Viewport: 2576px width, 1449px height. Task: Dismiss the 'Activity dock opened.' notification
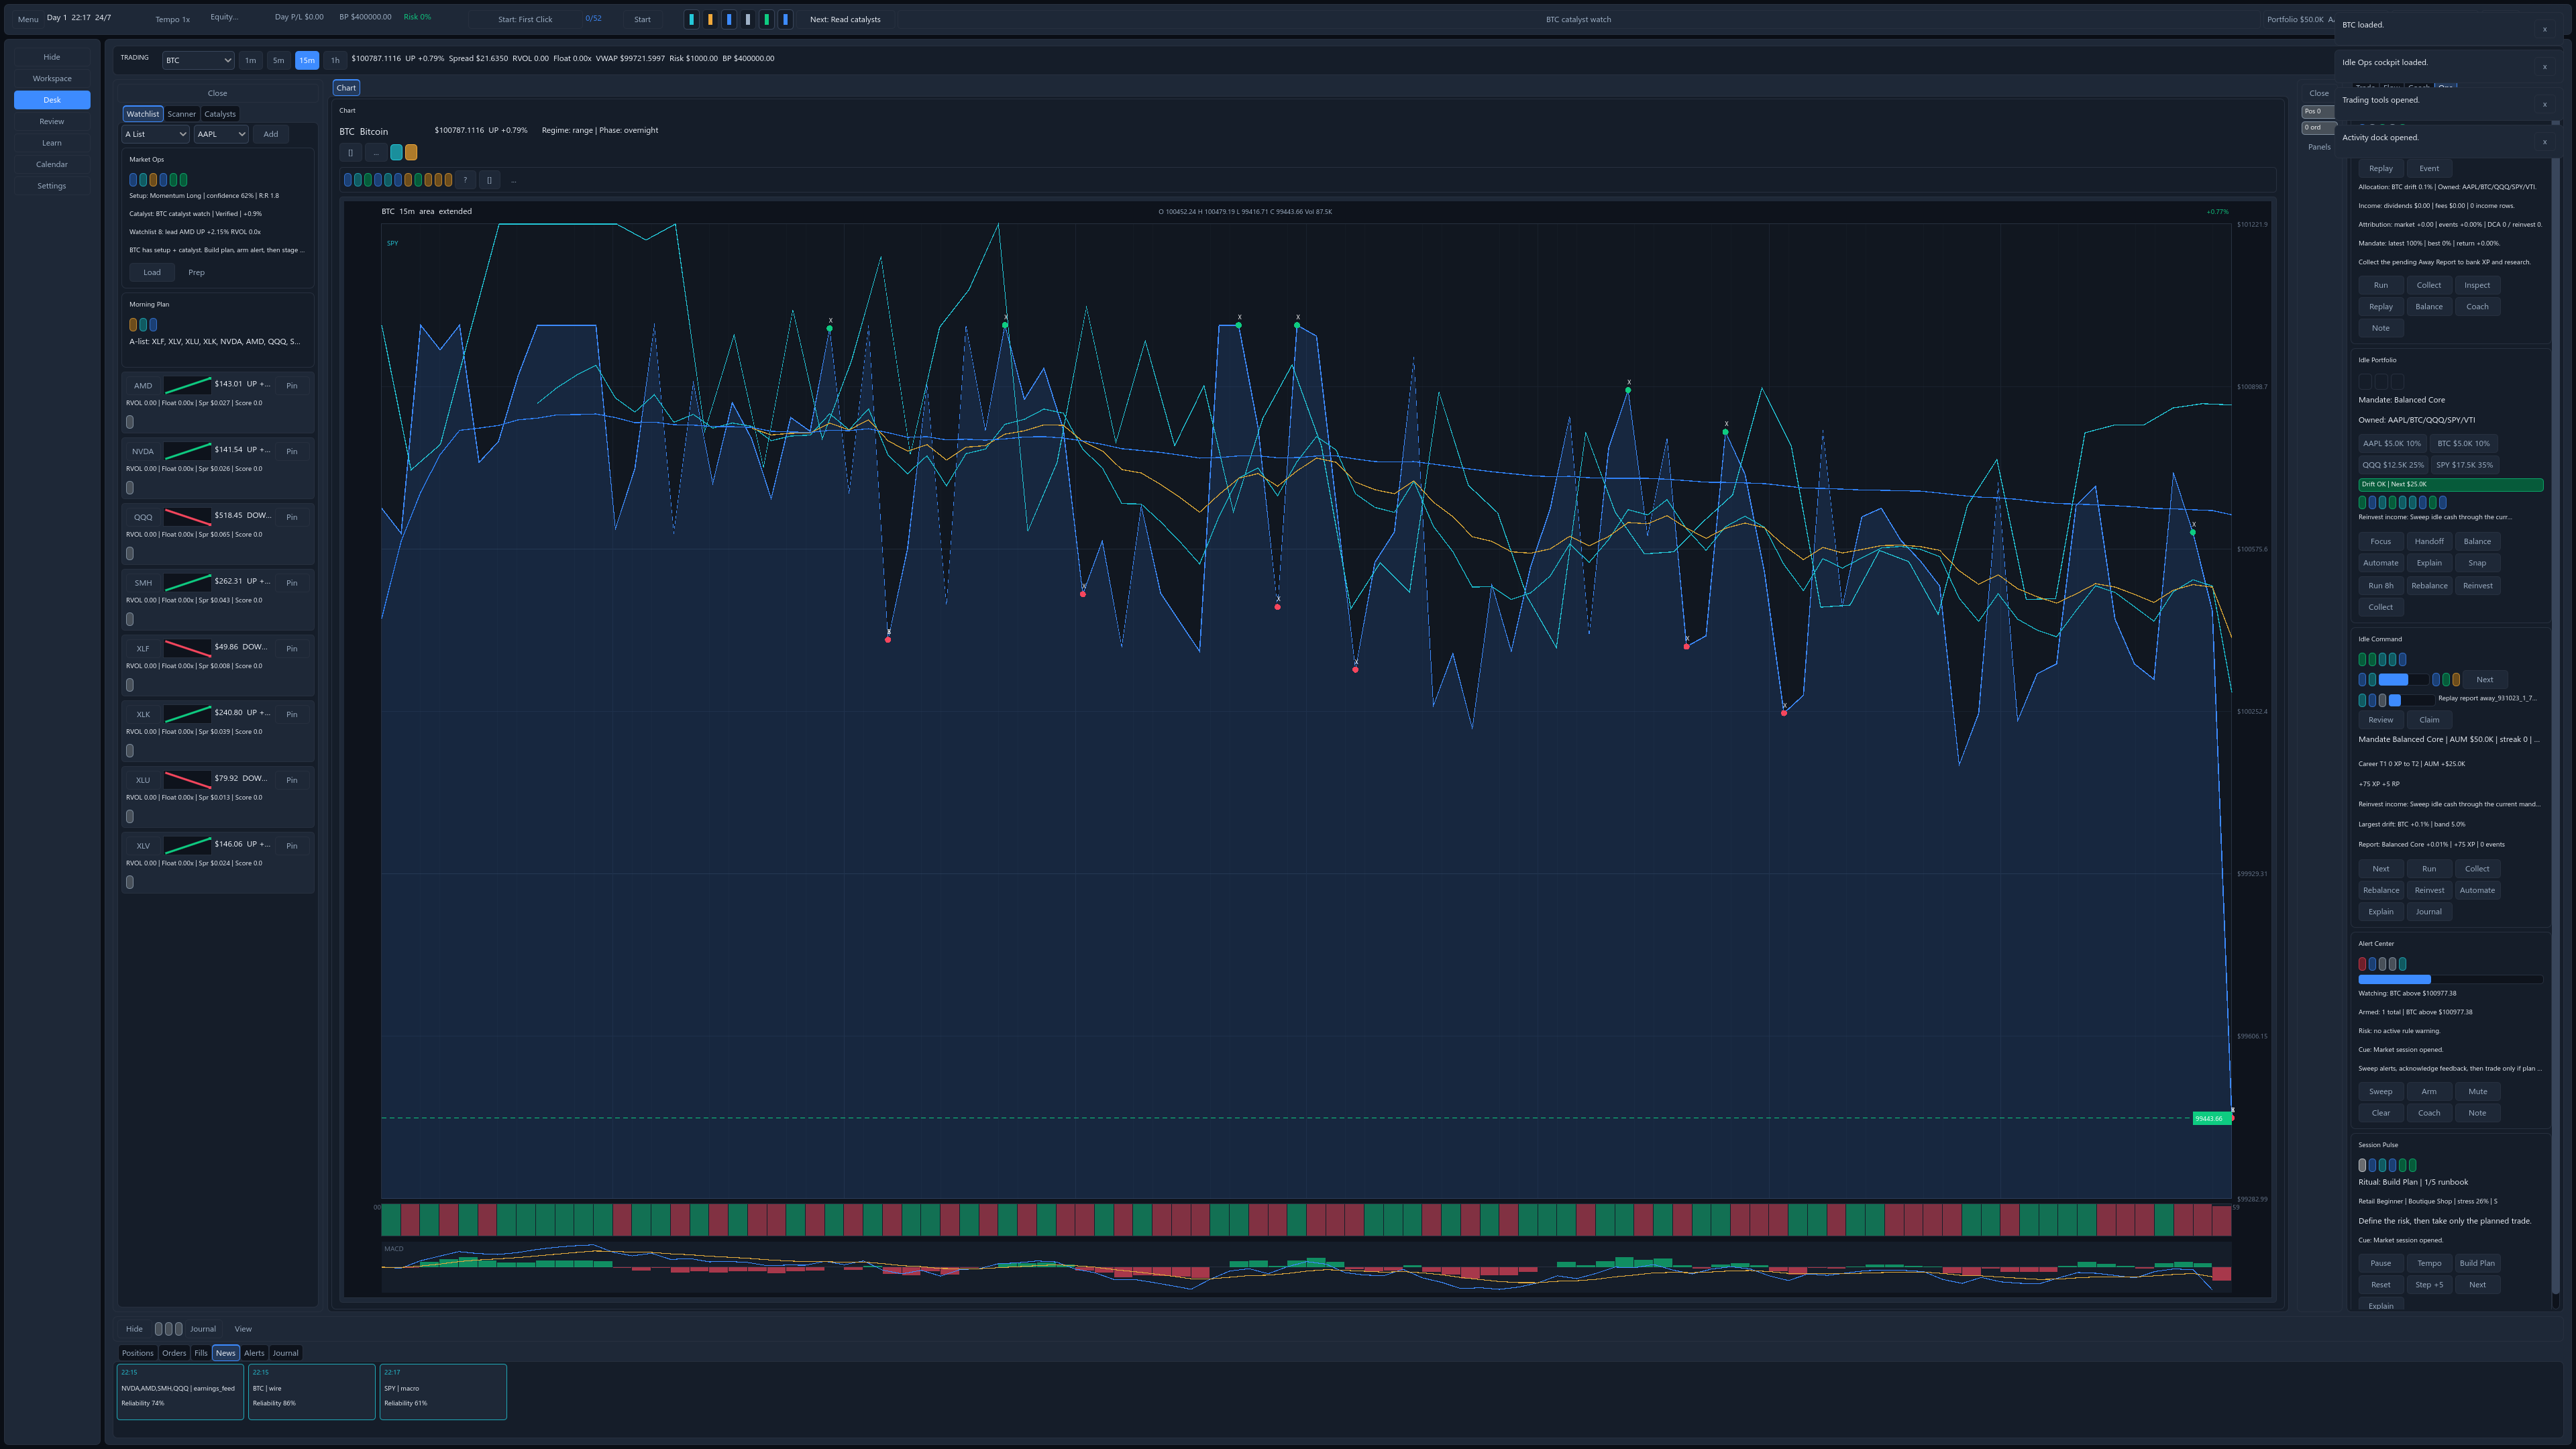click(x=2545, y=142)
